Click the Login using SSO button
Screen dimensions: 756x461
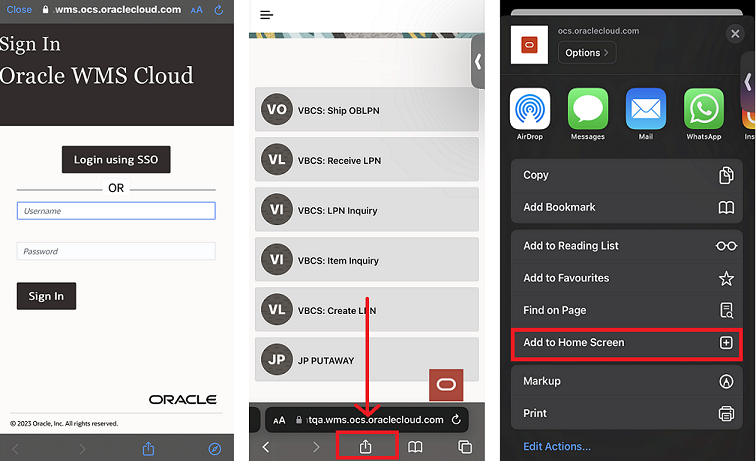point(116,160)
